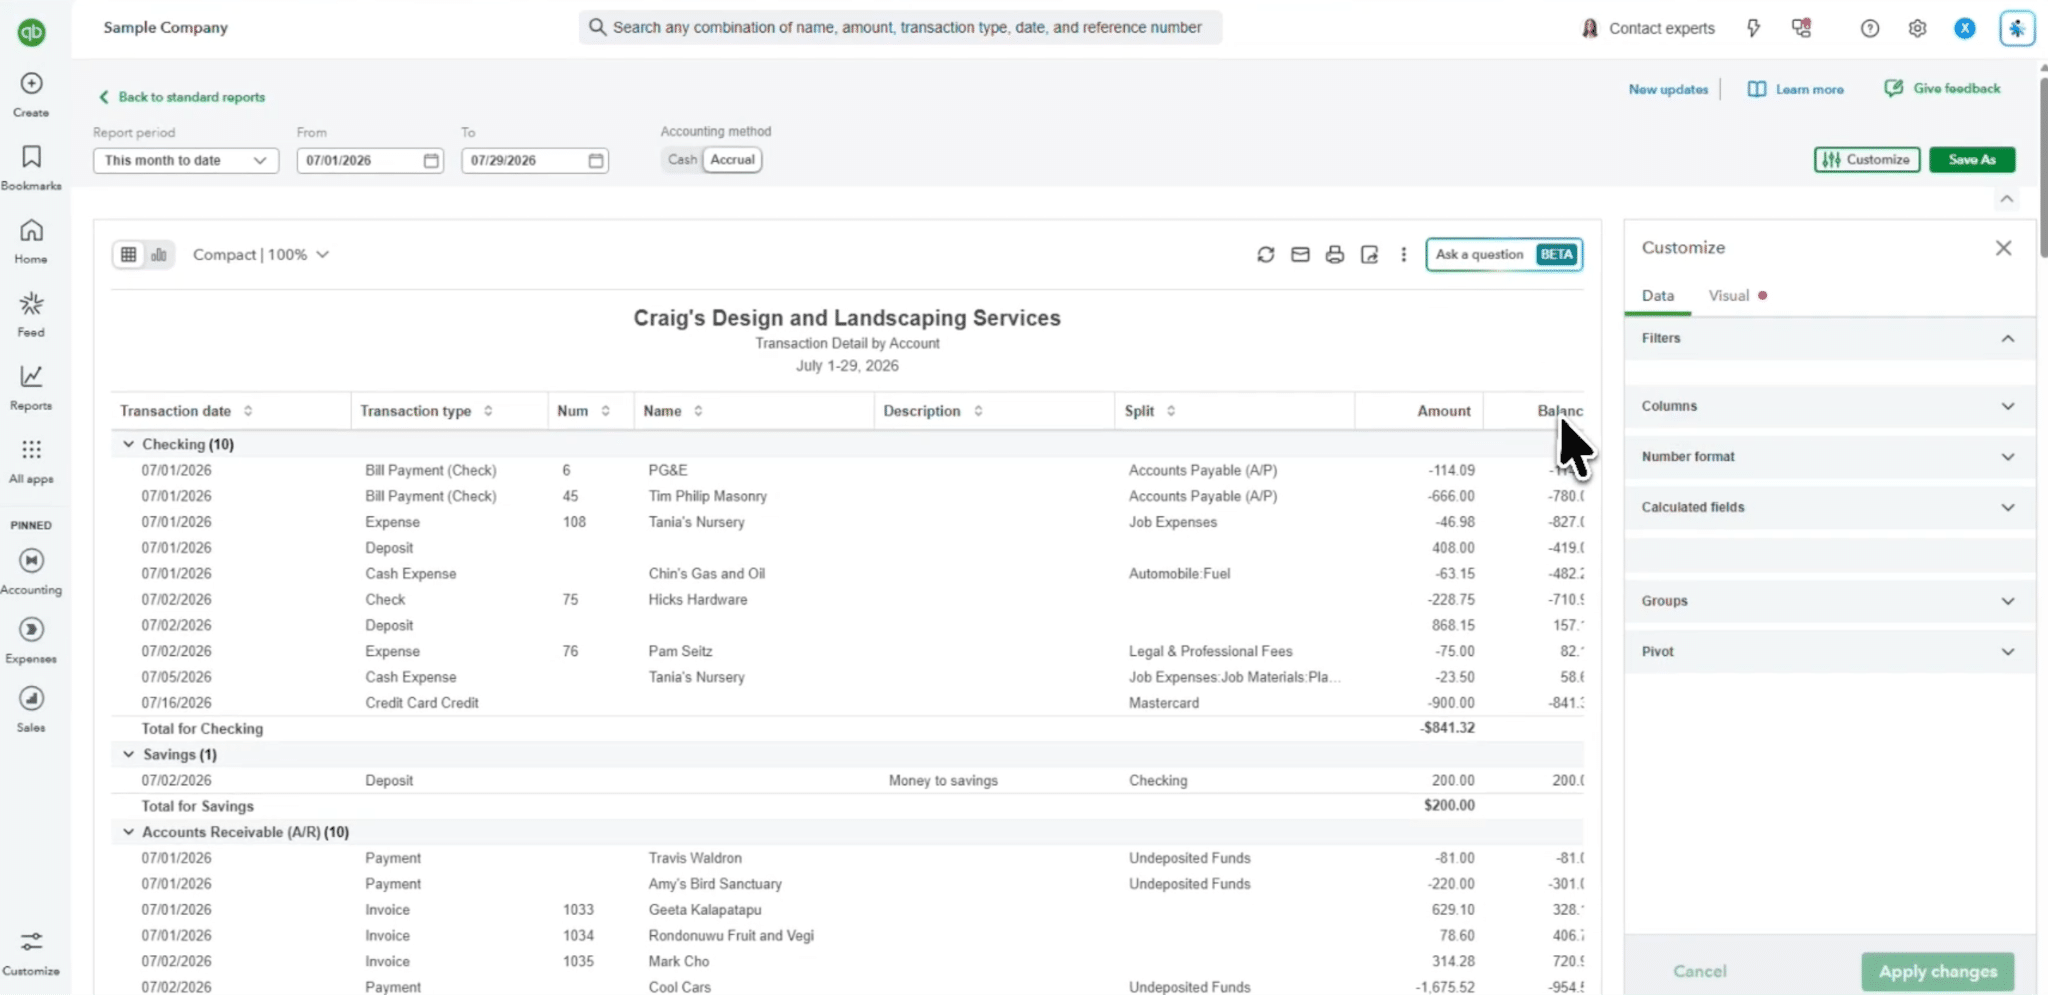
Task: Switch to chart view icon
Action: point(159,255)
